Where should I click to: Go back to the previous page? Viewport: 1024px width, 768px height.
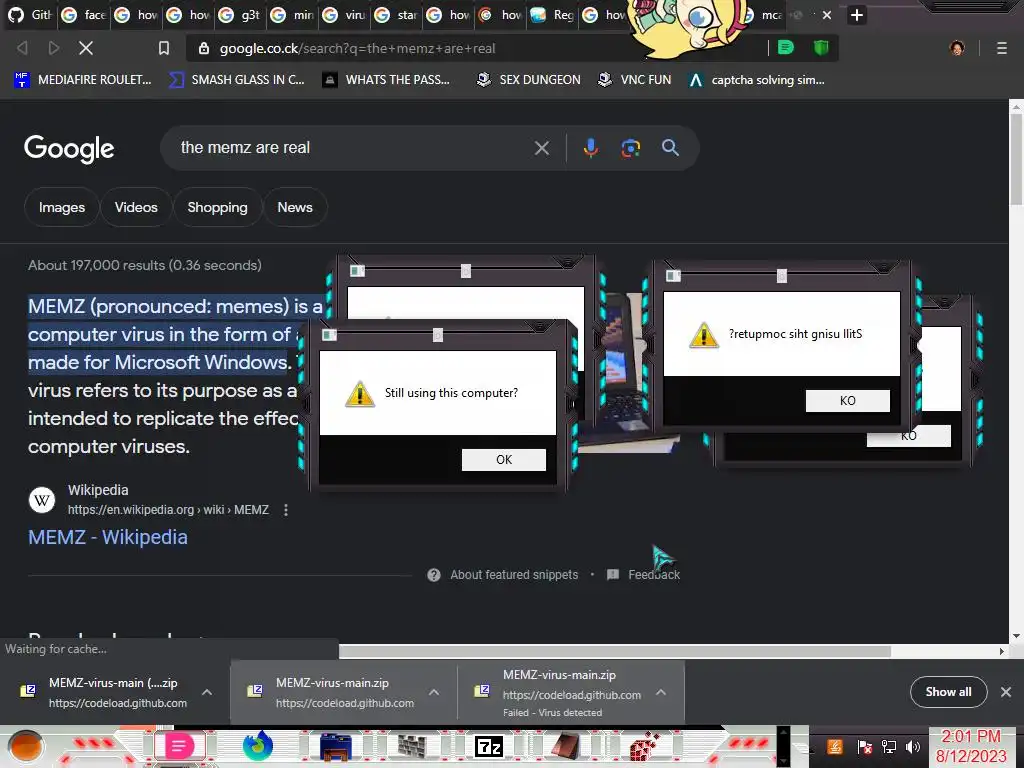tap(23, 48)
